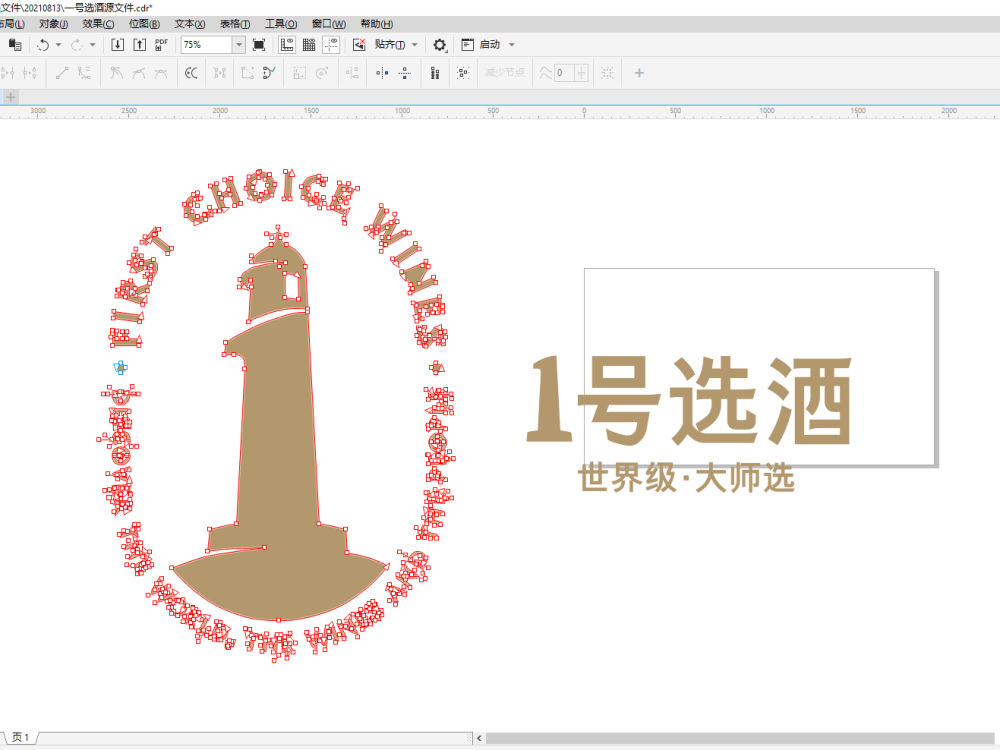Toggle the Show Rulers button
The image size is (1000, 750).
click(x=287, y=45)
